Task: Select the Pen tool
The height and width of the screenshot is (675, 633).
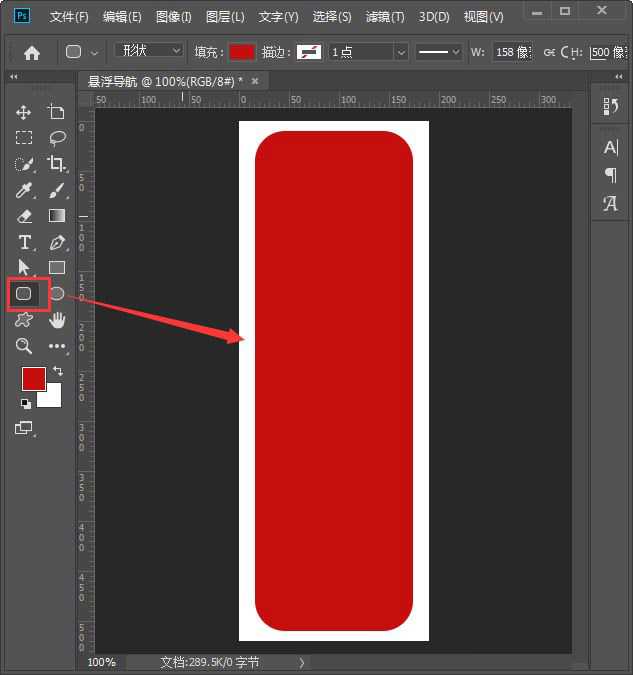Action: pos(57,242)
